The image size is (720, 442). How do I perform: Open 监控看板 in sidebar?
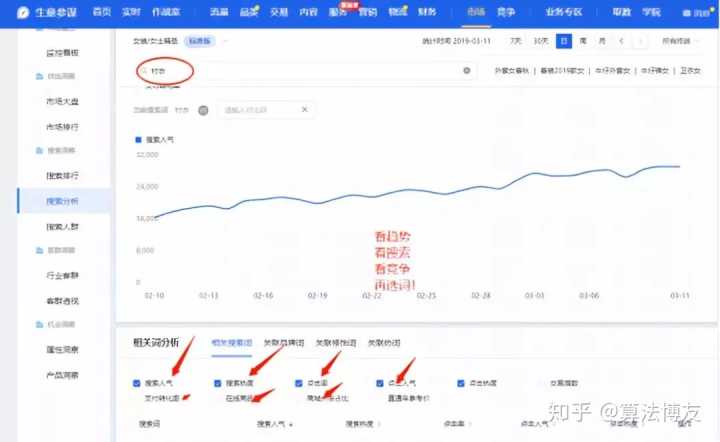point(62,53)
